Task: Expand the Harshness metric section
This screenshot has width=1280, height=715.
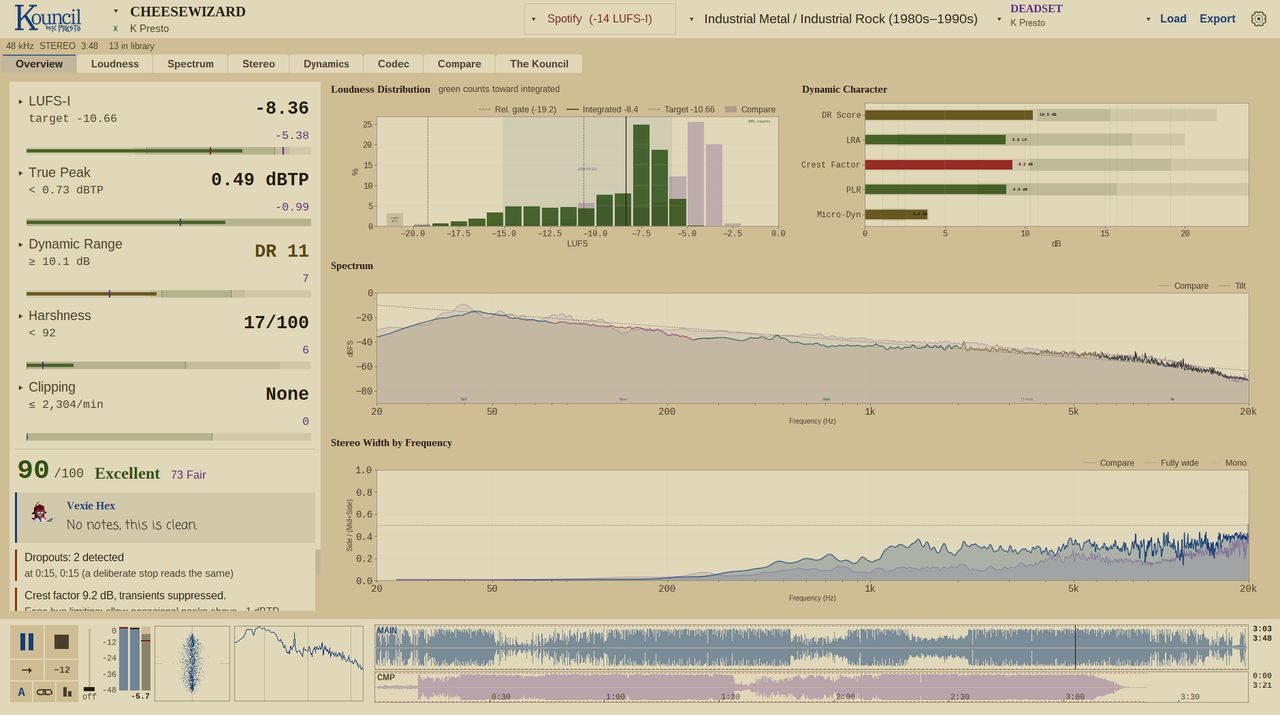Action: point(20,316)
